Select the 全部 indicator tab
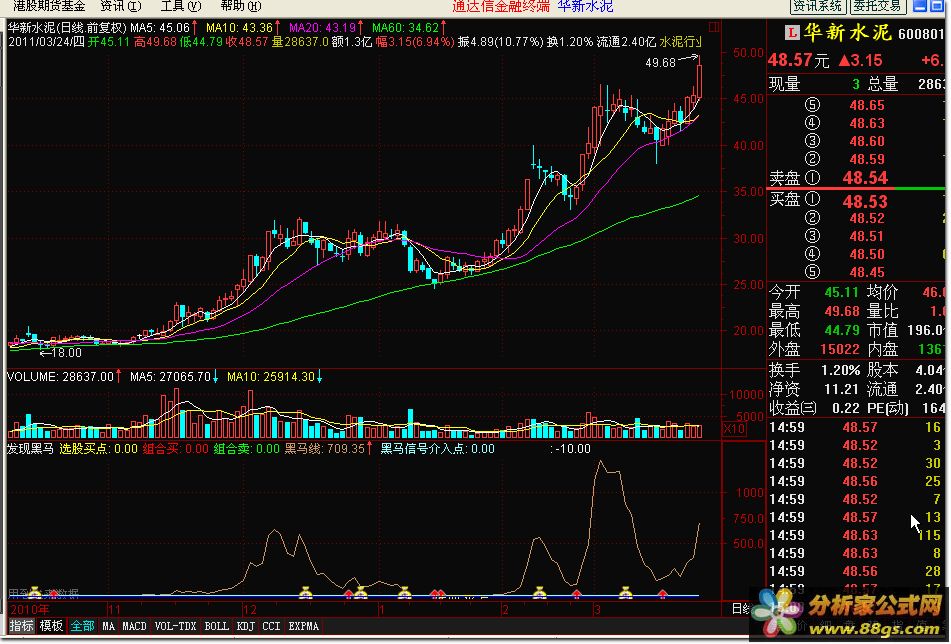951x644 pixels. coord(82,626)
